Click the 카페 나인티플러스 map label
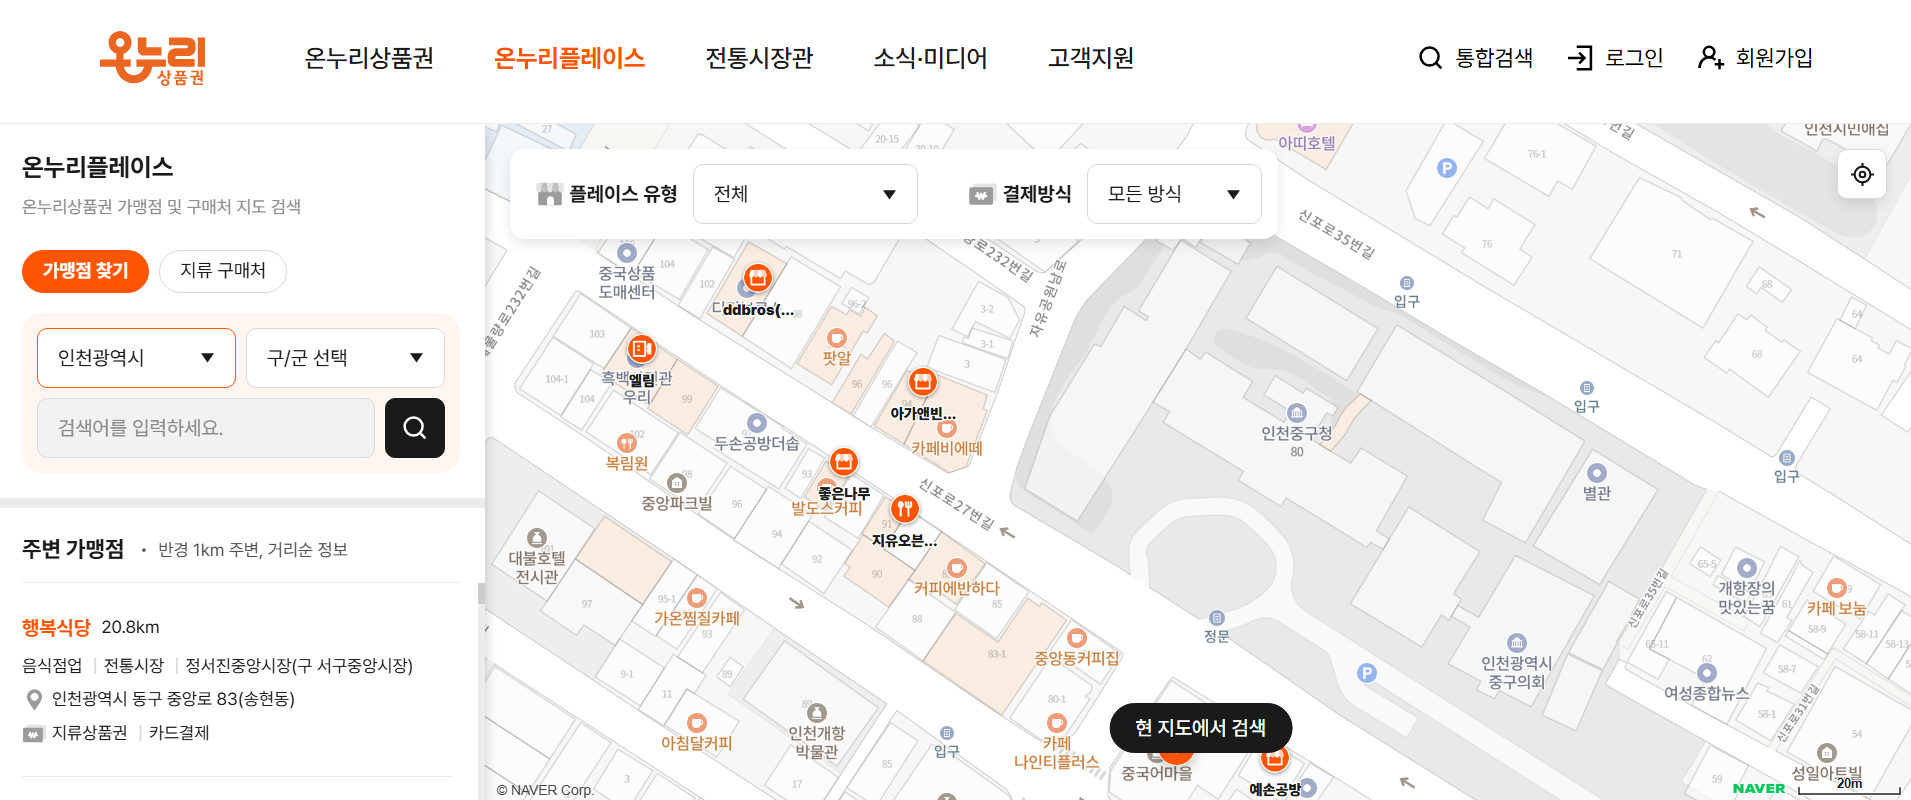 pos(1057,753)
